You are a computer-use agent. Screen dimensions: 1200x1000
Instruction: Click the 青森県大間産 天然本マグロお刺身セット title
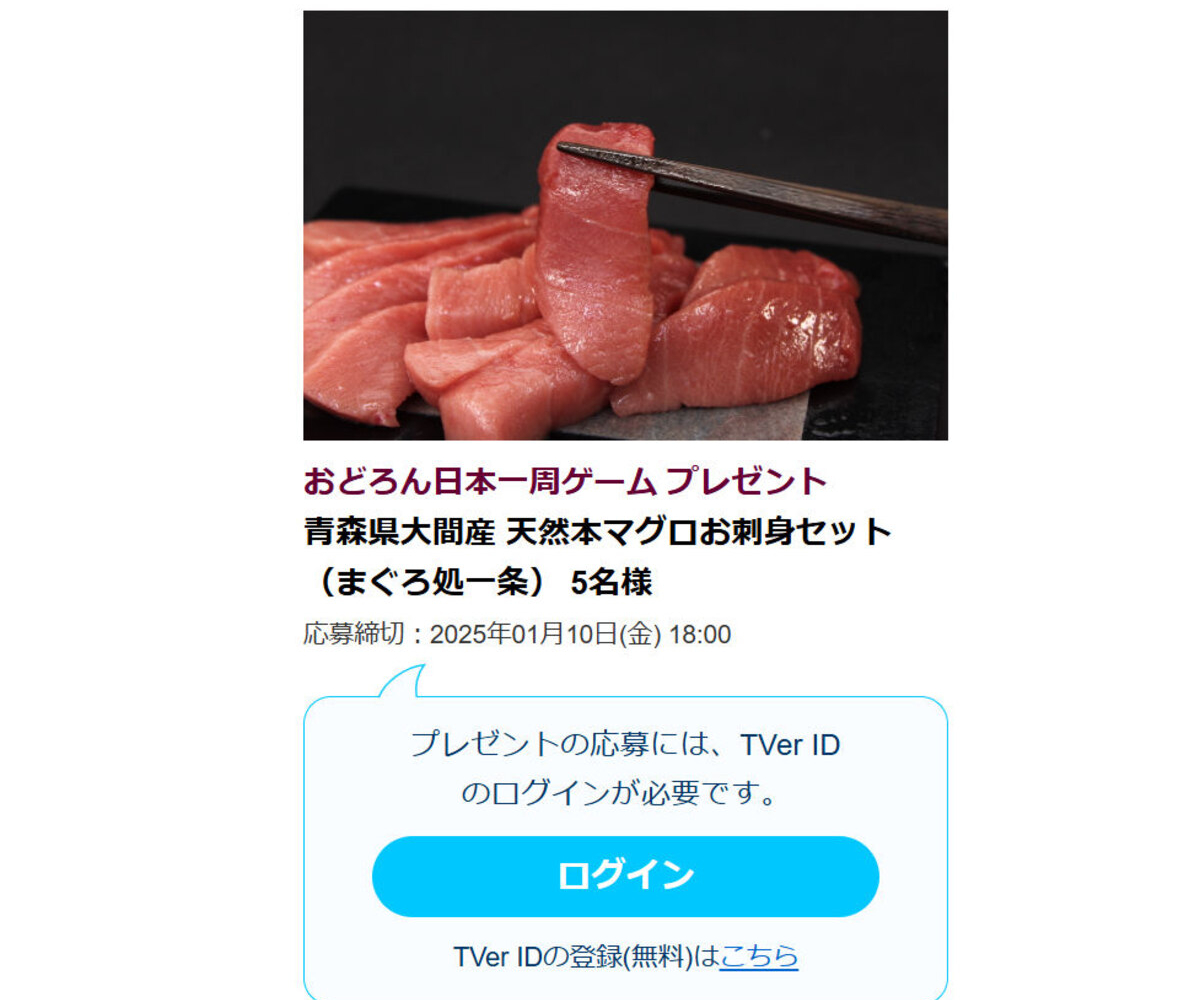pos(597,531)
